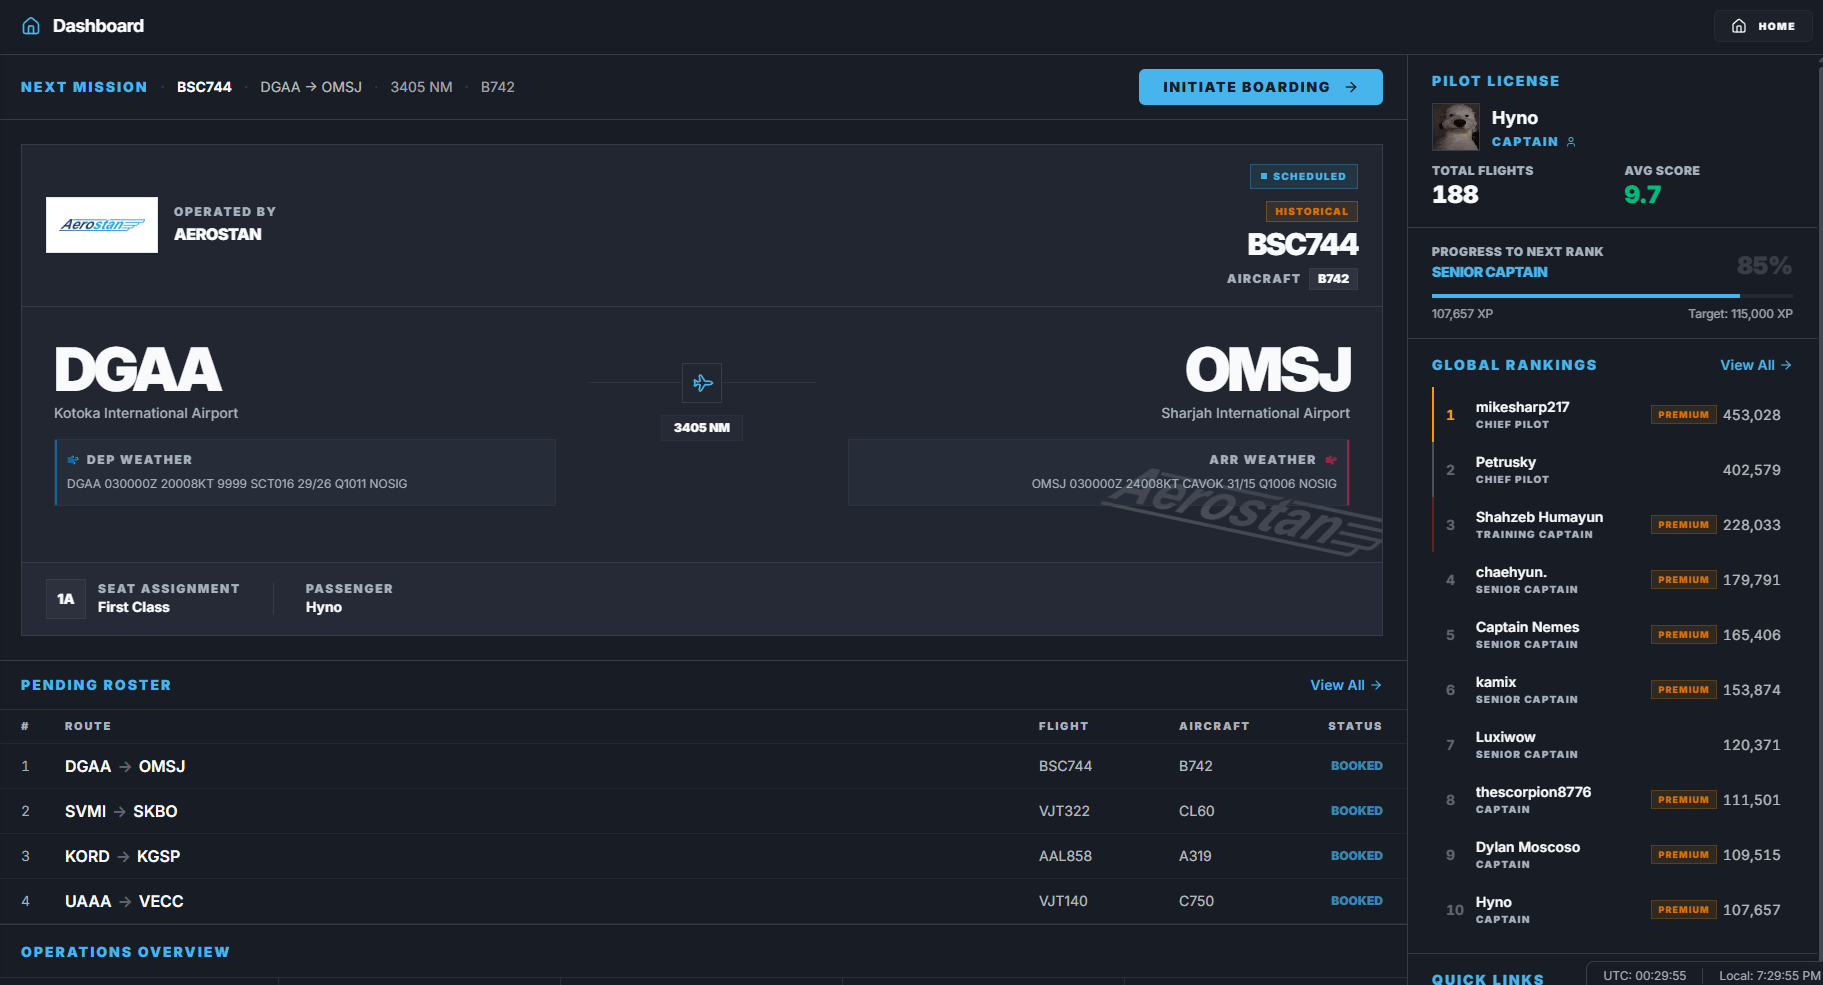The width and height of the screenshot is (1823, 985).
Task: Click Kotoka International Airport name
Action: click(x=146, y=413)
